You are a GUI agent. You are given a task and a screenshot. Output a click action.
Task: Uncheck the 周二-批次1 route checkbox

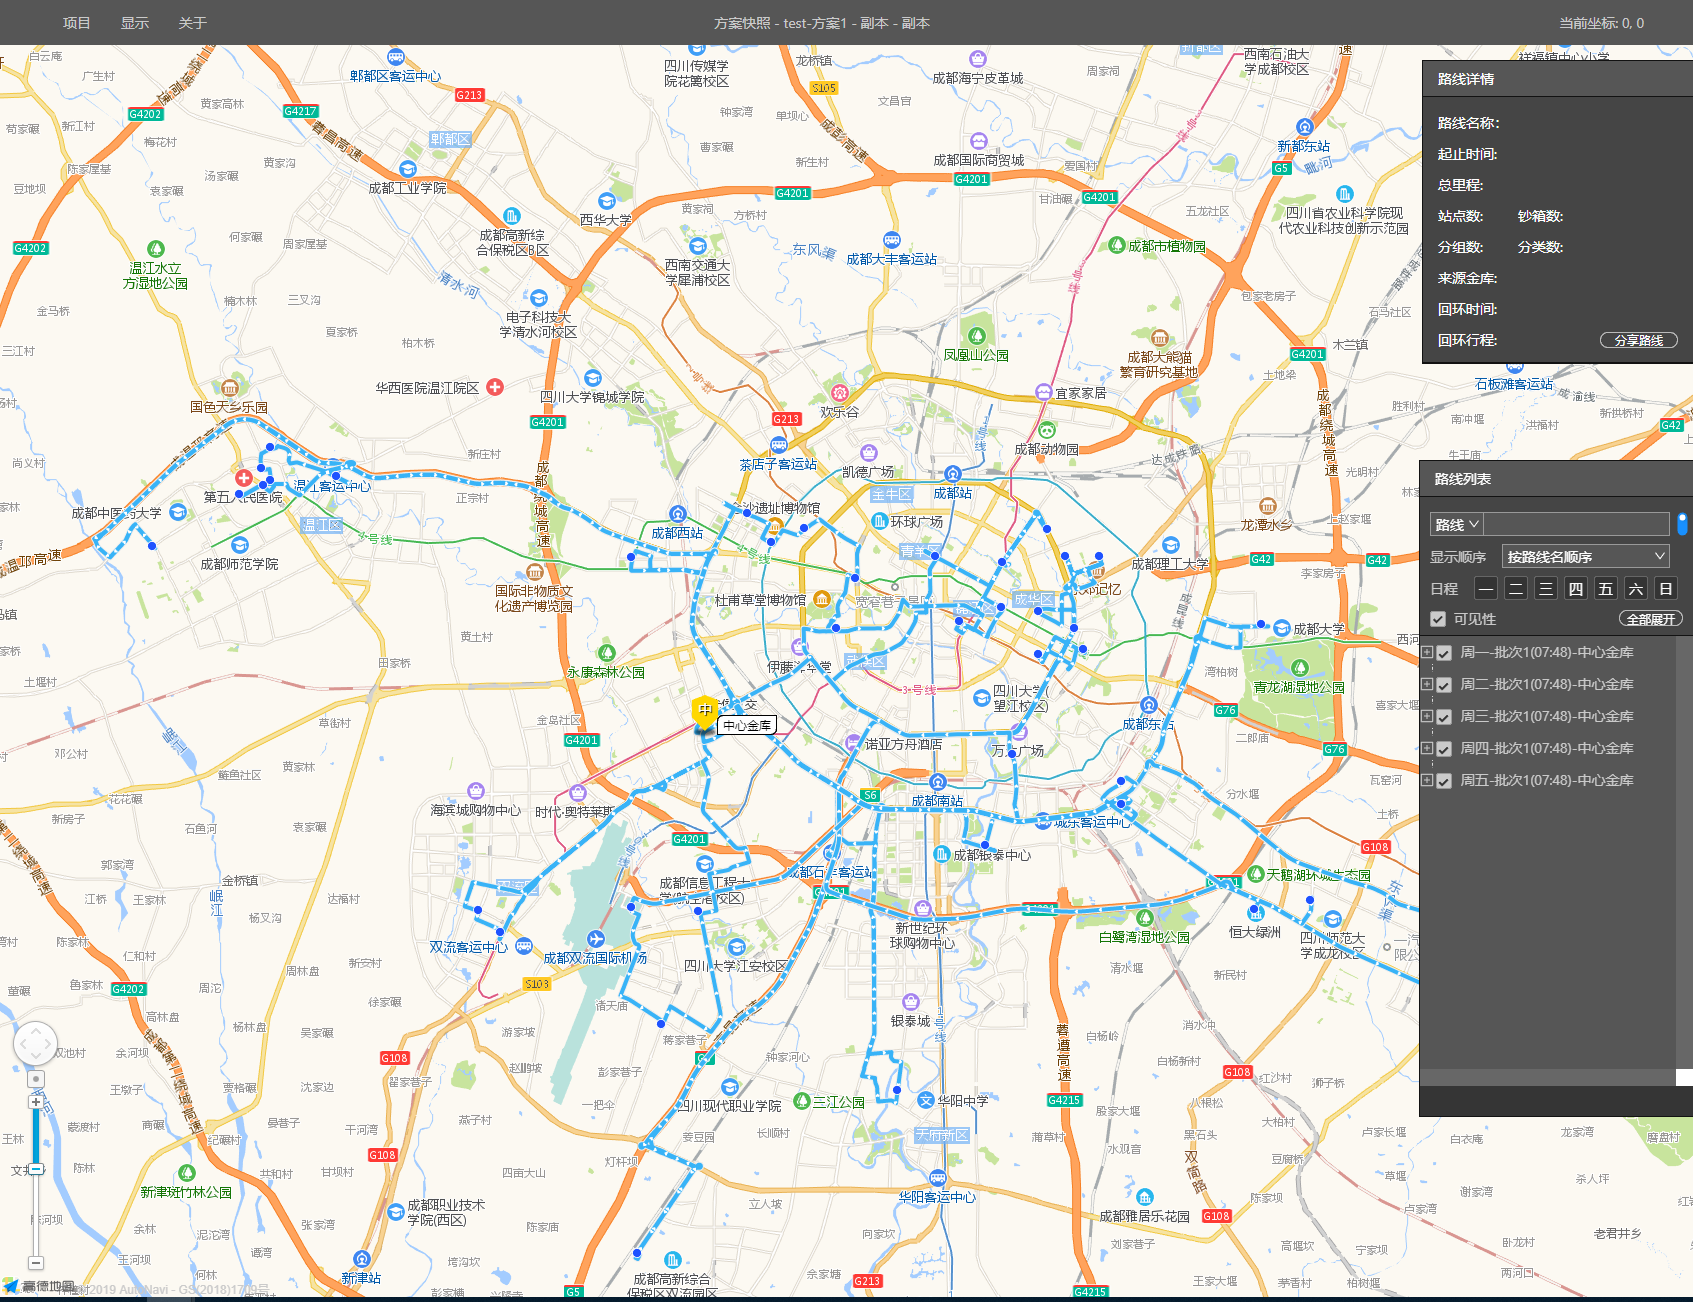tap(1444, 685)
